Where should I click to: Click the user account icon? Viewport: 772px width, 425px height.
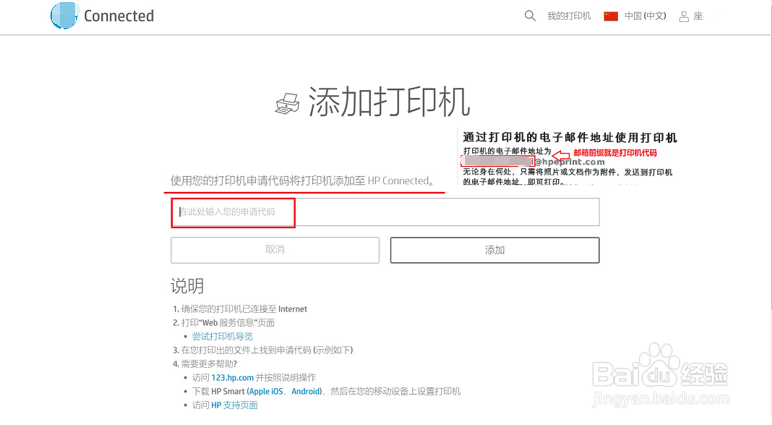pos(684,17)
